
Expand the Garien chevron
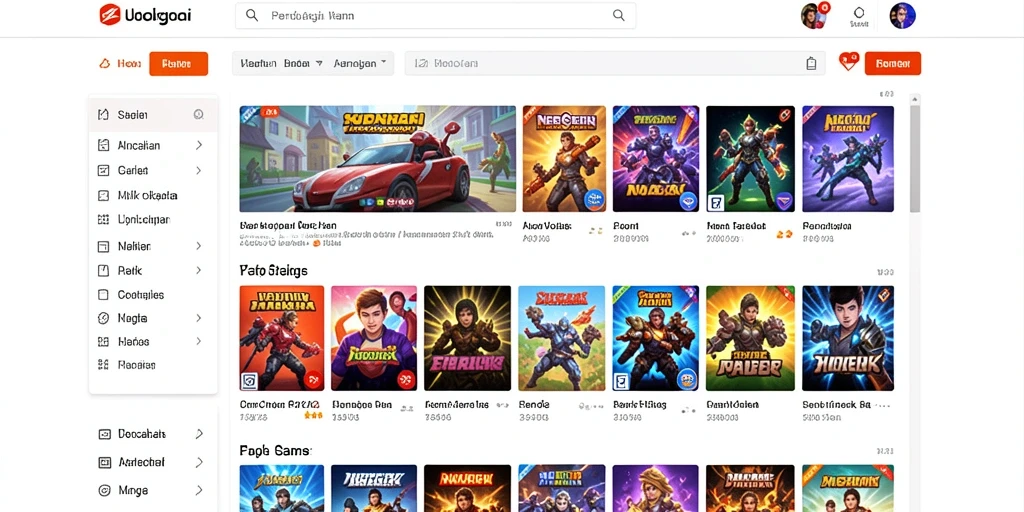coord(199,170)
